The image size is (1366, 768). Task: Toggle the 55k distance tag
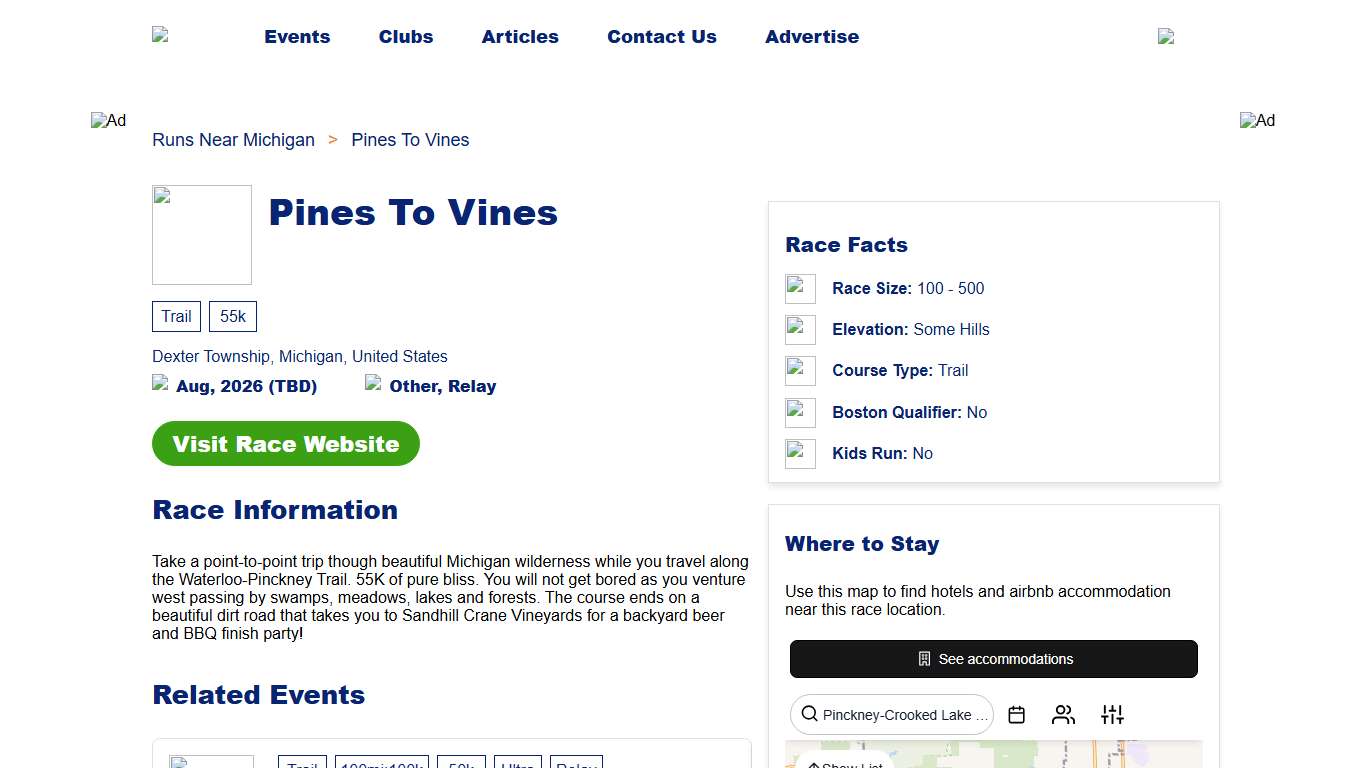(232, 316)
